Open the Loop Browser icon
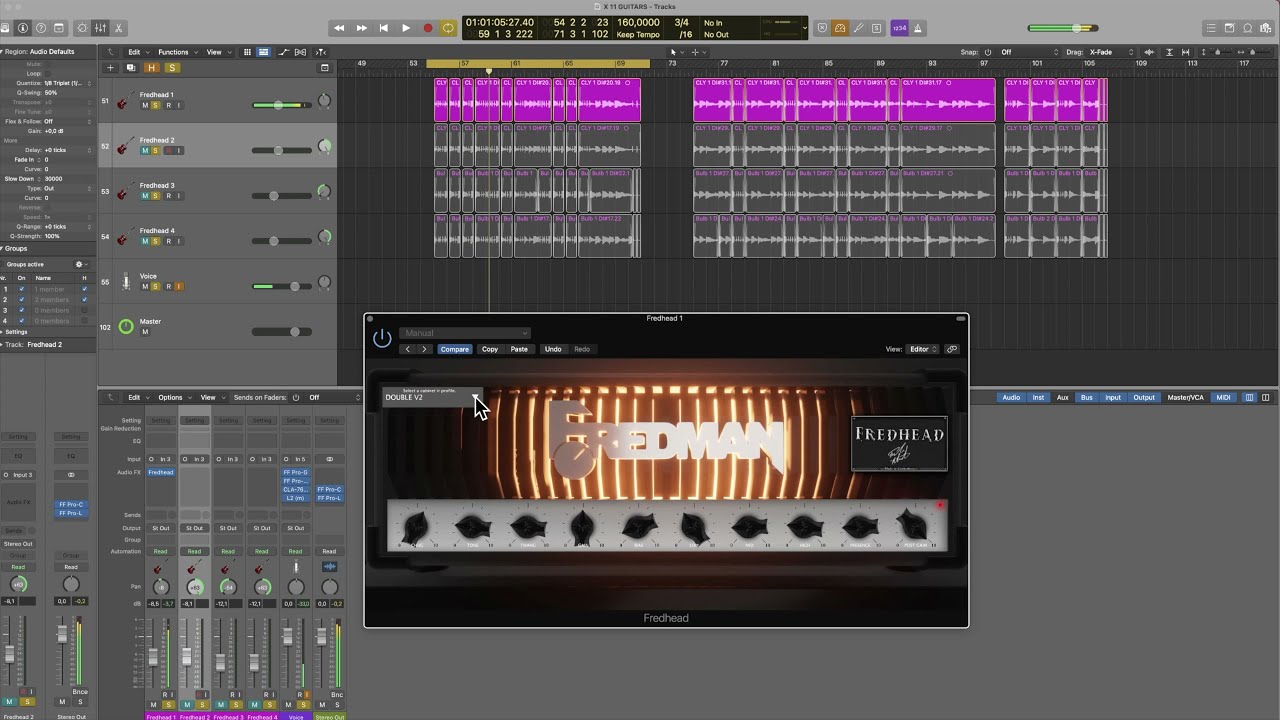1280x720 pixels. click(x=1248, y=28)
